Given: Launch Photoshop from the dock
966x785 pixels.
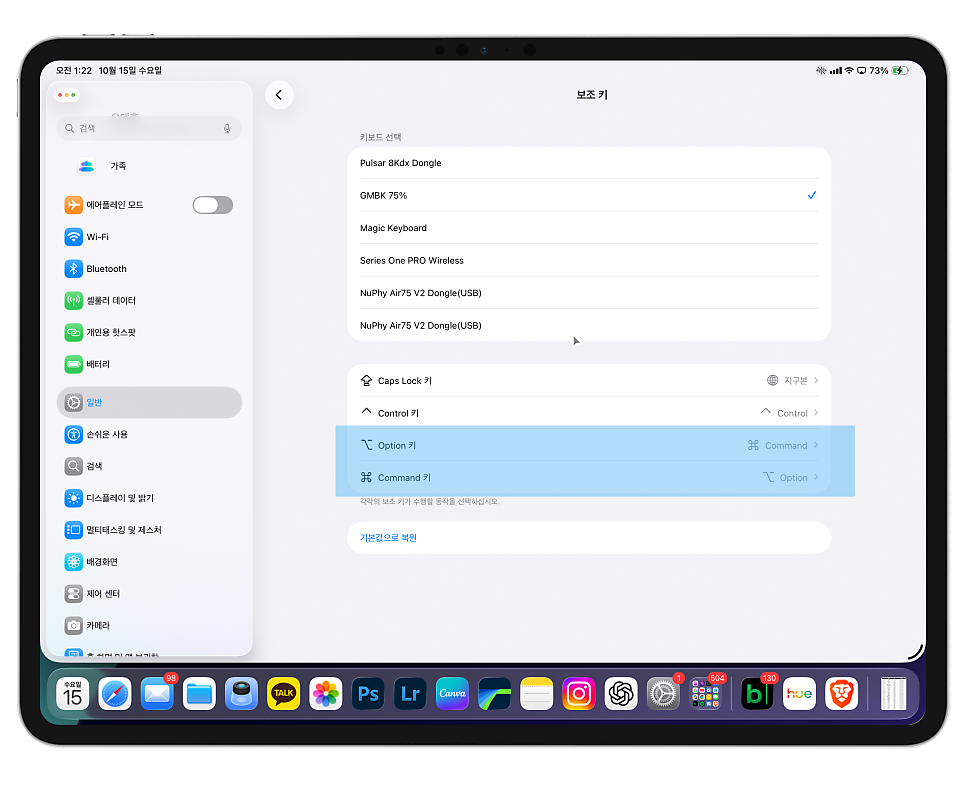Looking at the screenshot, I should point(368,694).
